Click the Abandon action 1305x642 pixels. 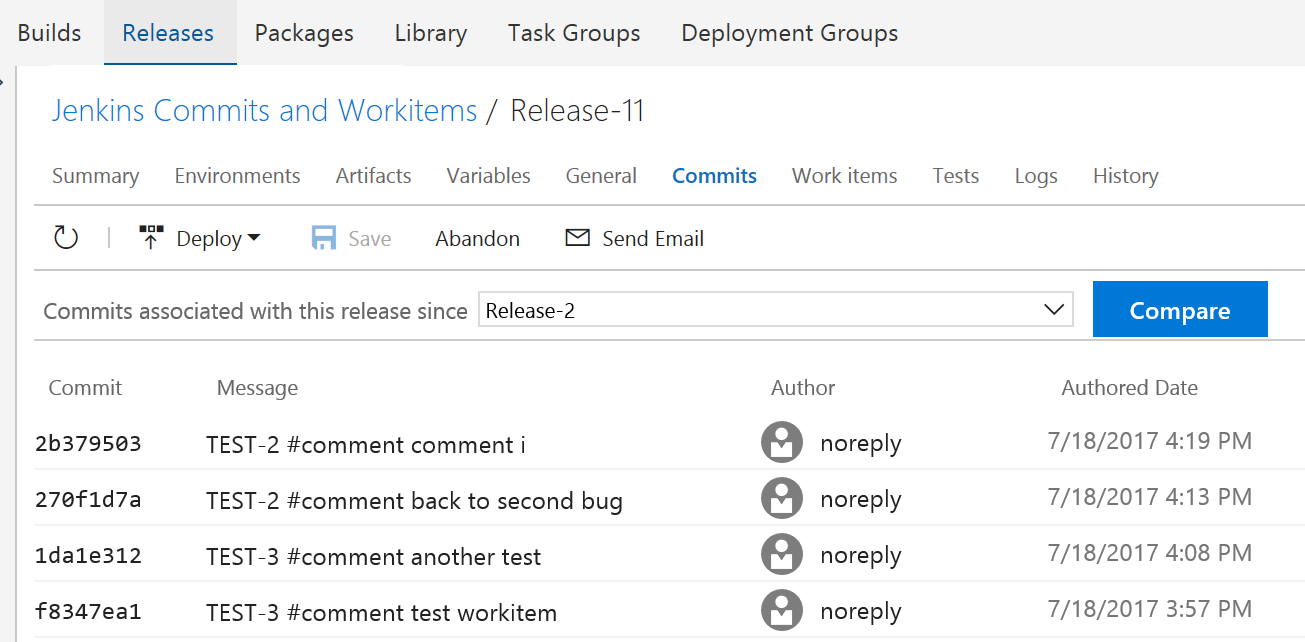coord(477,238)
